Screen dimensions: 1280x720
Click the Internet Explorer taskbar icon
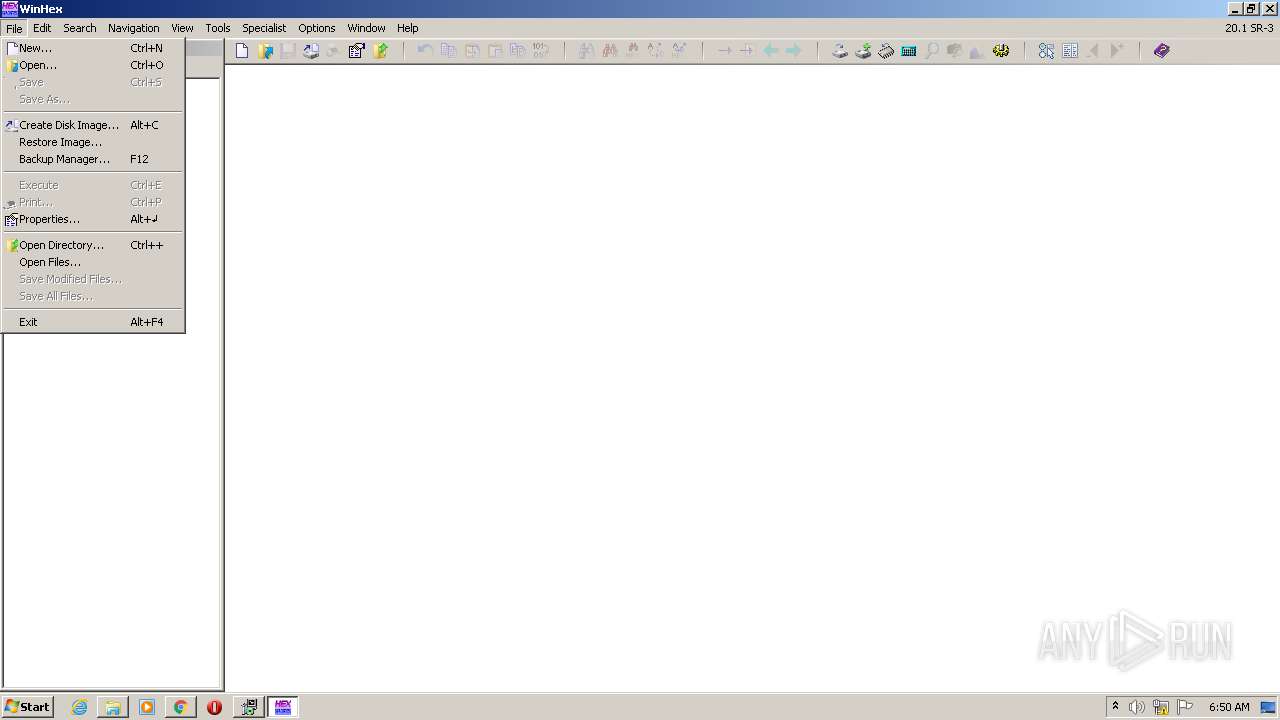(80, 707)
